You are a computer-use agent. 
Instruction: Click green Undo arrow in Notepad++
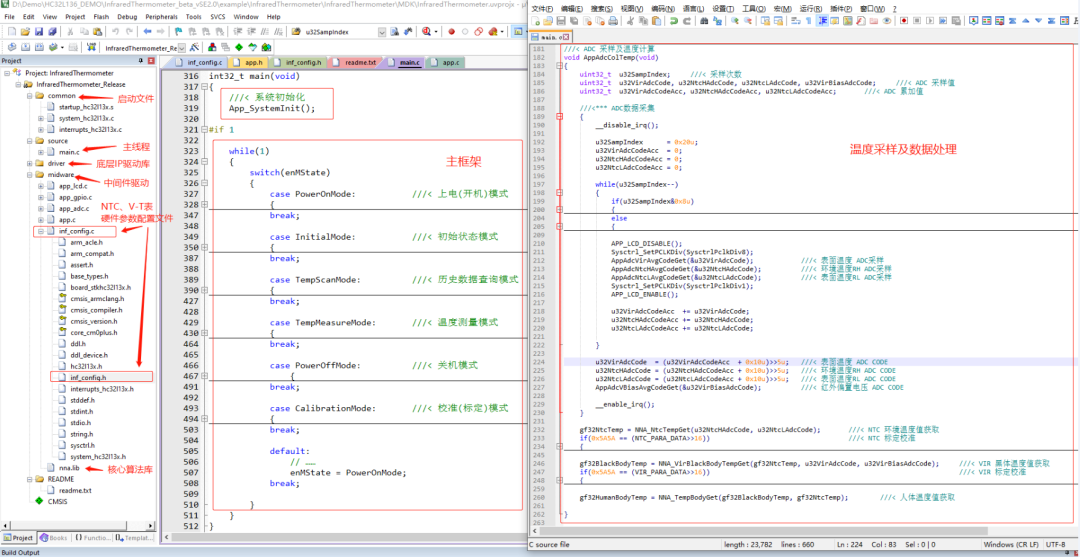tap(674, 21)
